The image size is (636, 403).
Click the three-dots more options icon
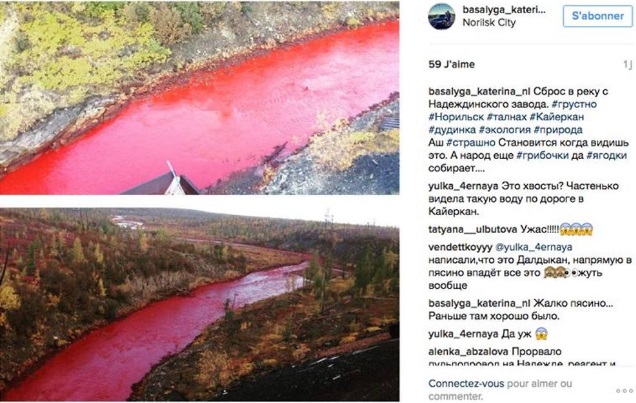click(x=624, y=391)
